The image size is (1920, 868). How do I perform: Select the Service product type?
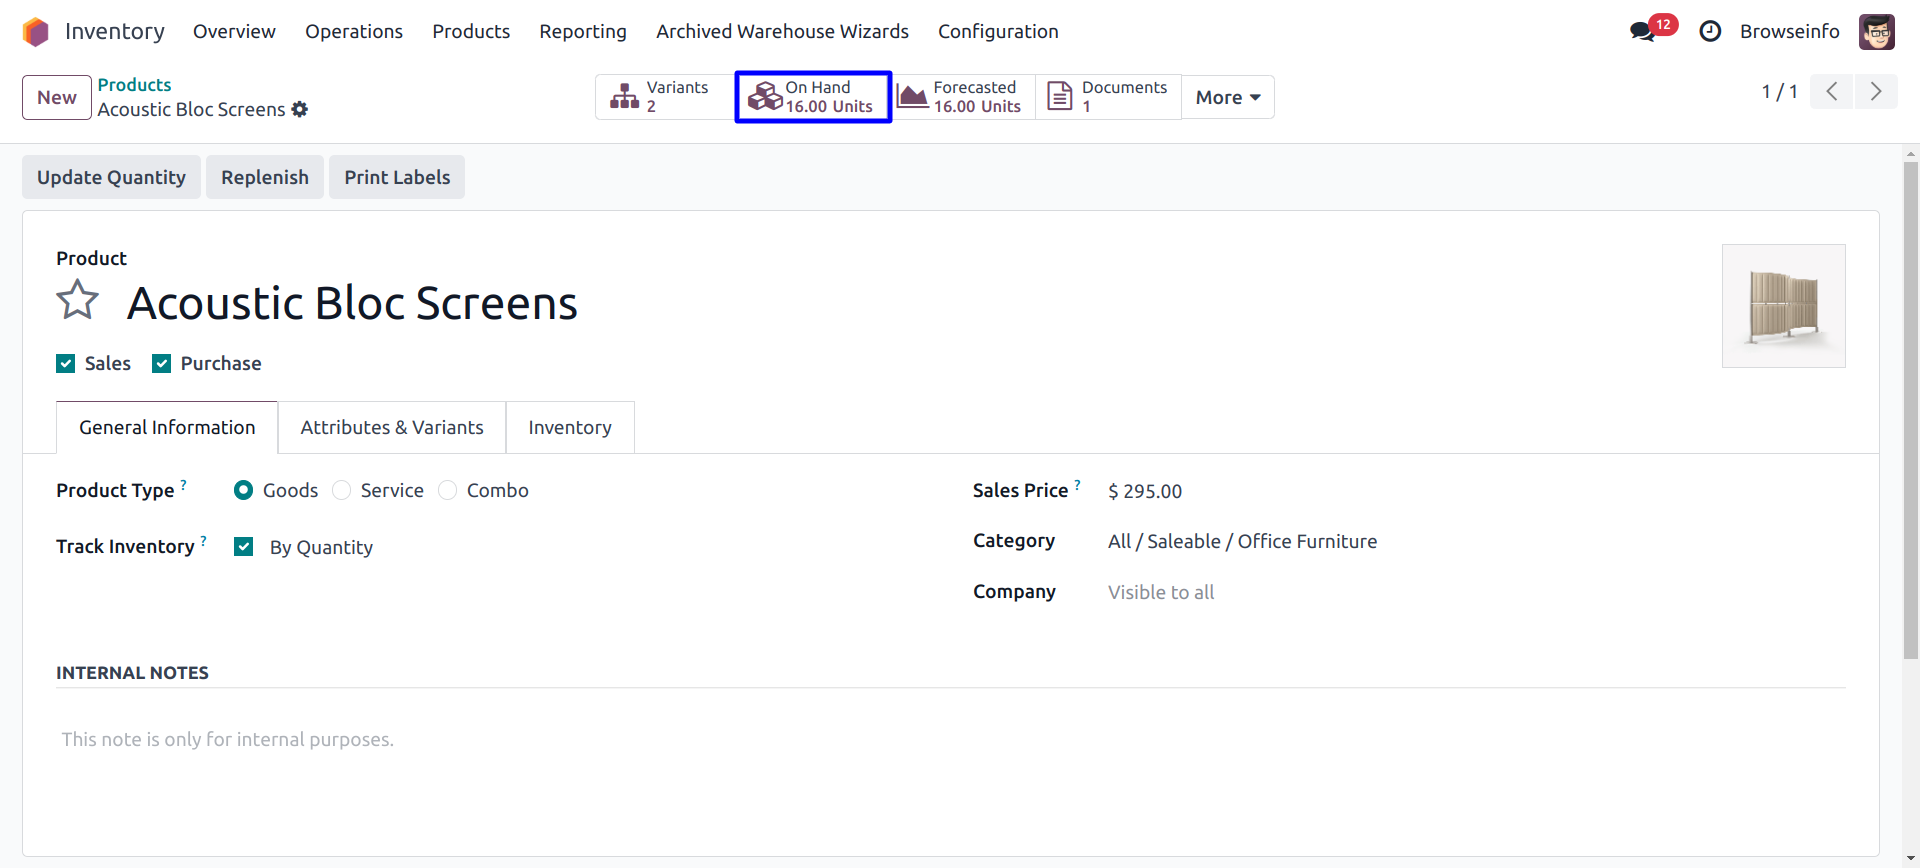[342, 491]
